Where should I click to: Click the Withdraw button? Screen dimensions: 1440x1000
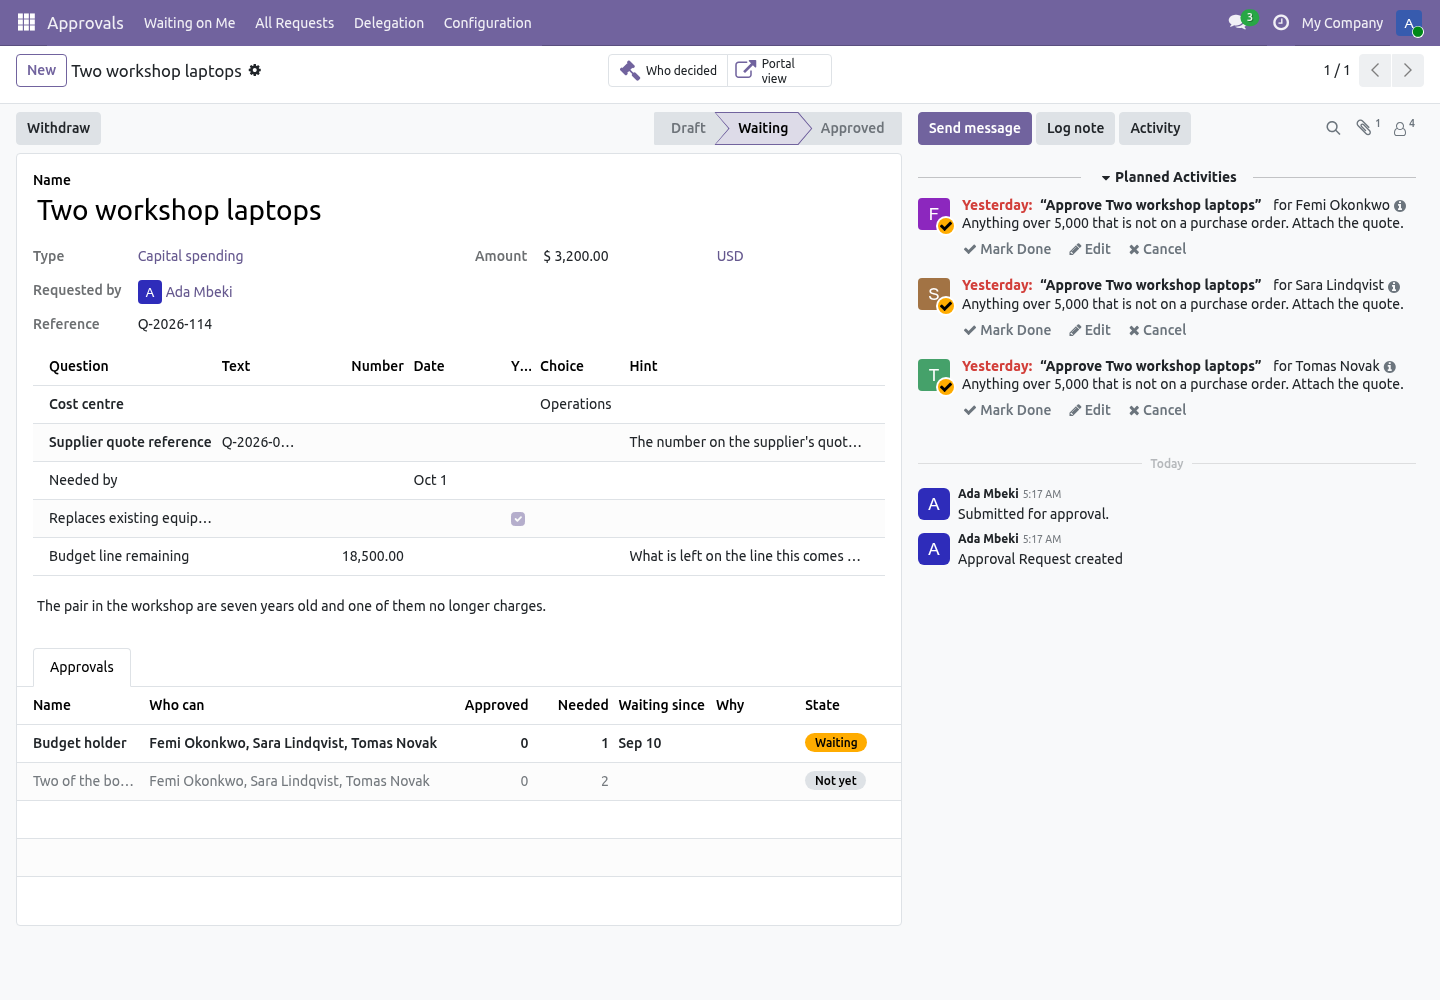(59, 128)
